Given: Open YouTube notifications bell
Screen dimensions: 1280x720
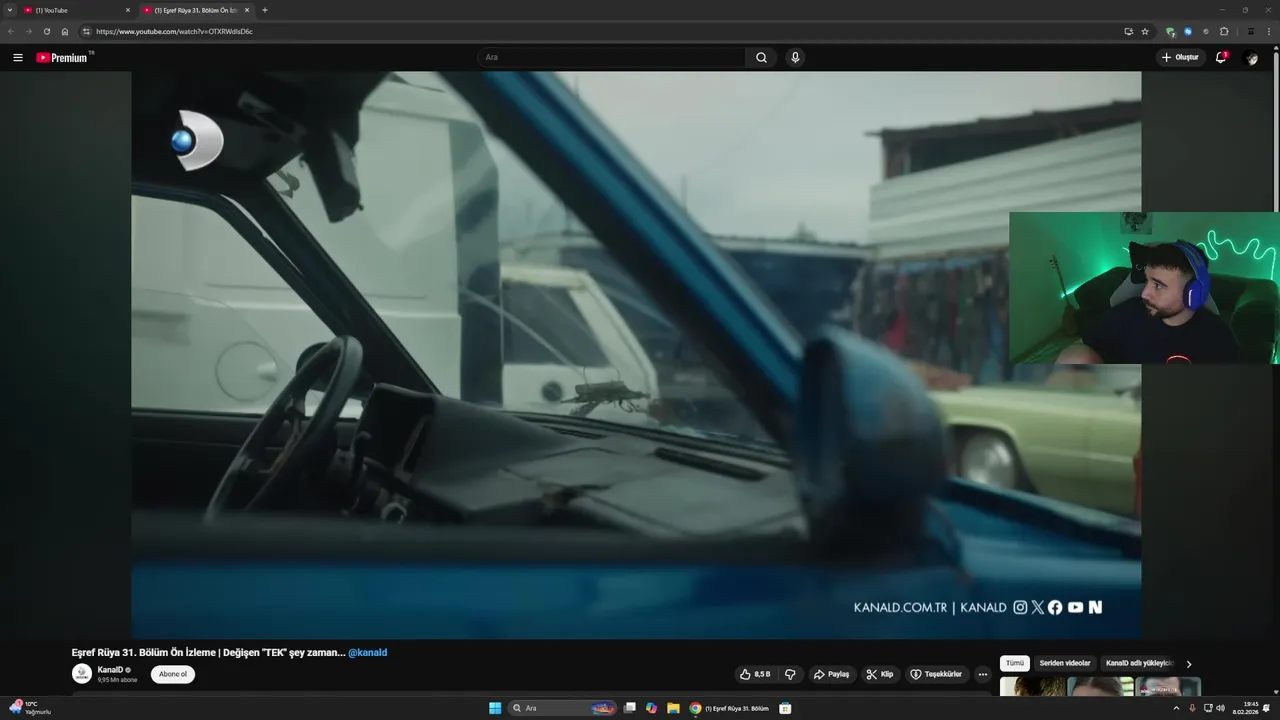Looking at the screenshot, I should [x=1221, y=57].
